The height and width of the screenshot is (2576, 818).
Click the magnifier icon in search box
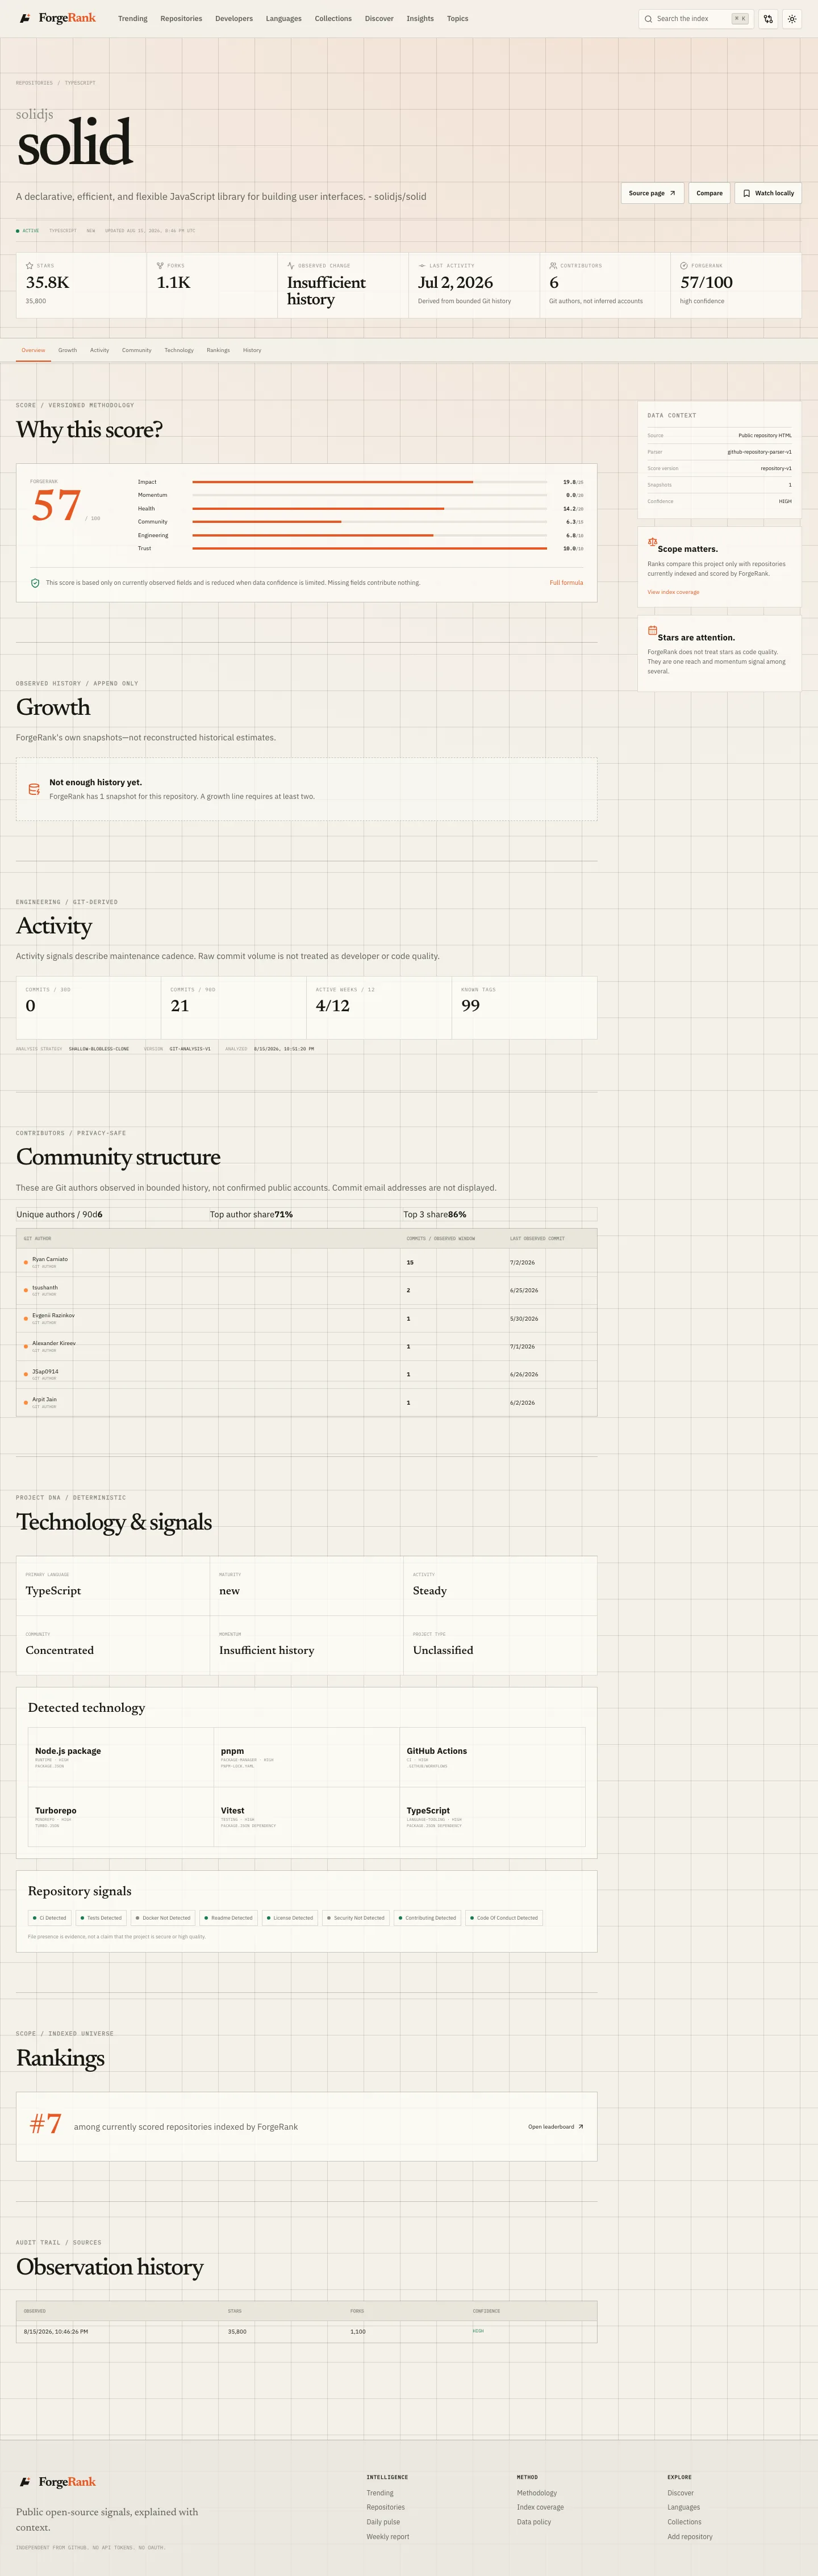648,19
